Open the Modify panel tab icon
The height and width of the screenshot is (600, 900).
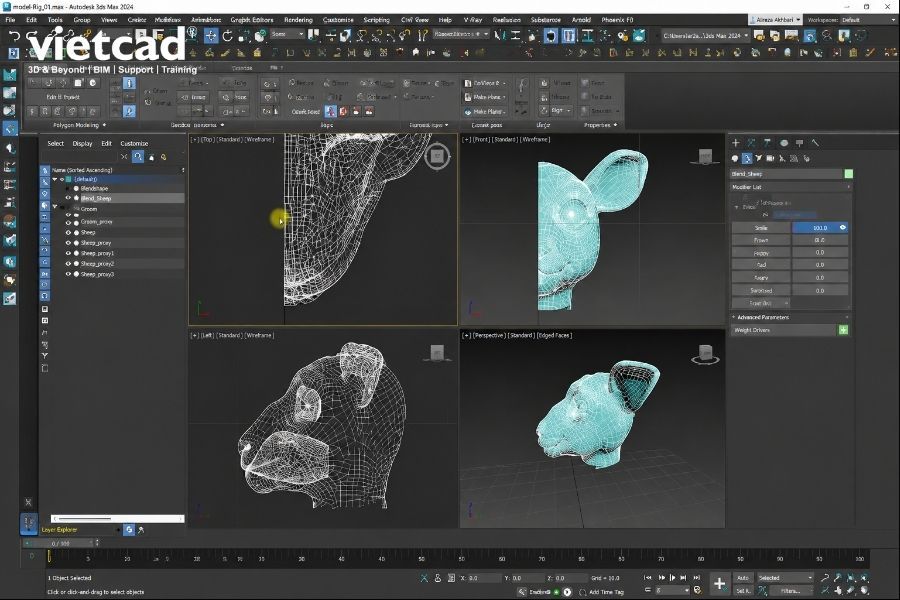[x=751, y=143]
